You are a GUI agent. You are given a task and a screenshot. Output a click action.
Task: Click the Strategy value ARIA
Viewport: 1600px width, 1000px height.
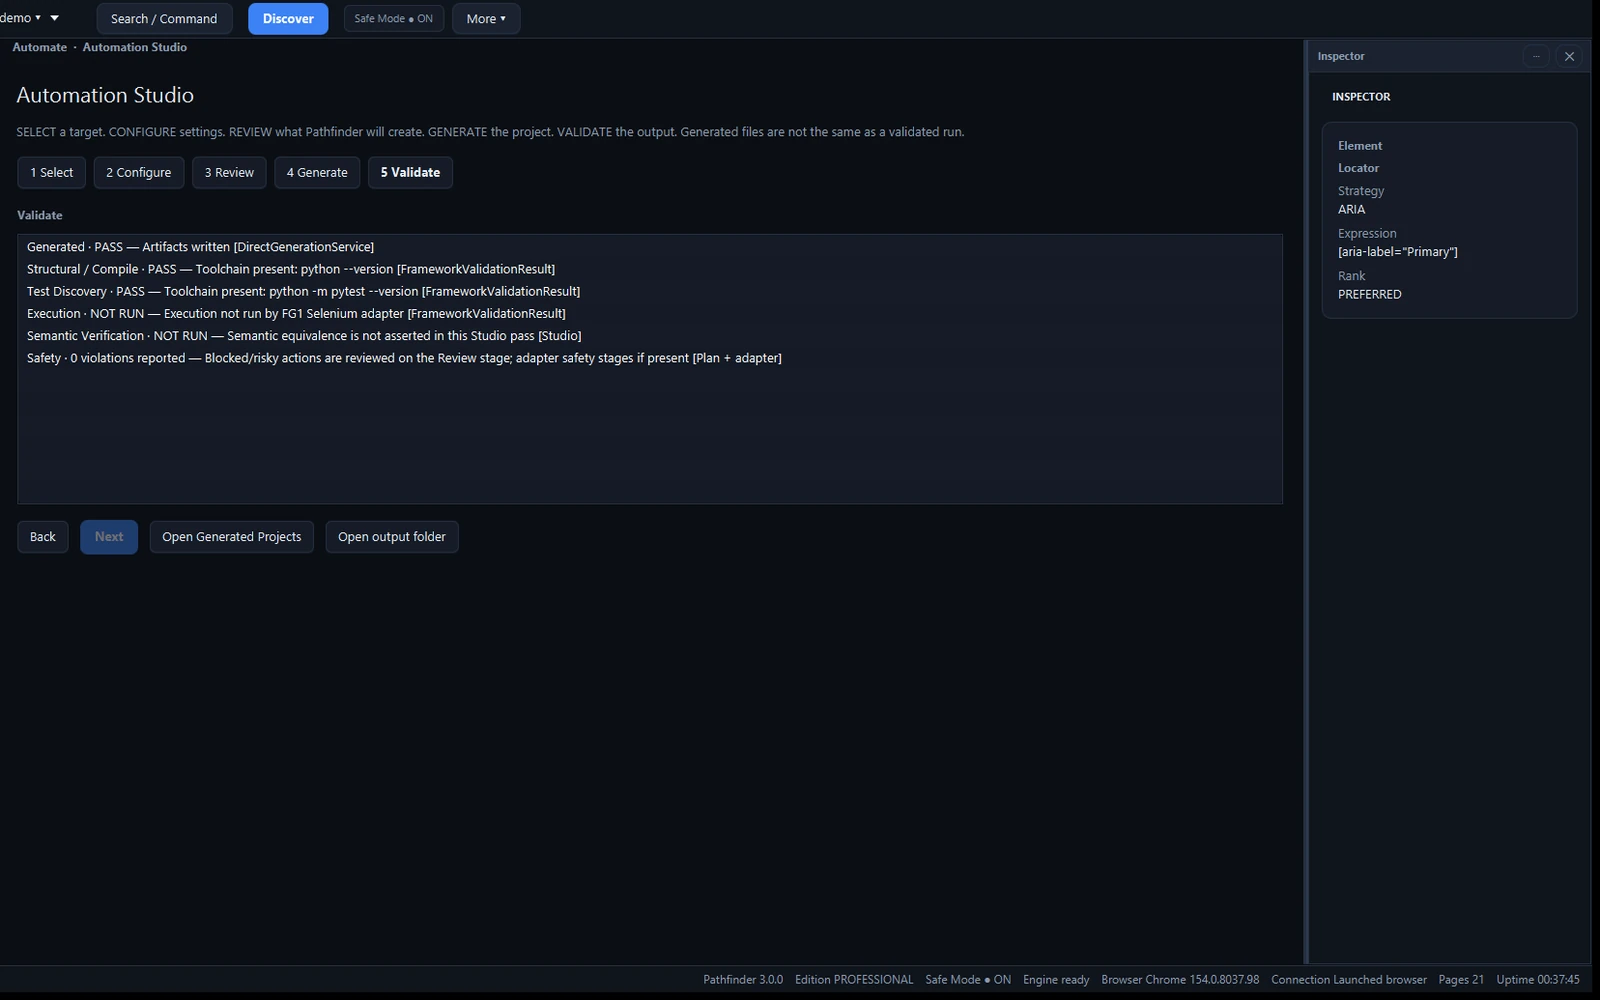click(x=1351, y=210)
